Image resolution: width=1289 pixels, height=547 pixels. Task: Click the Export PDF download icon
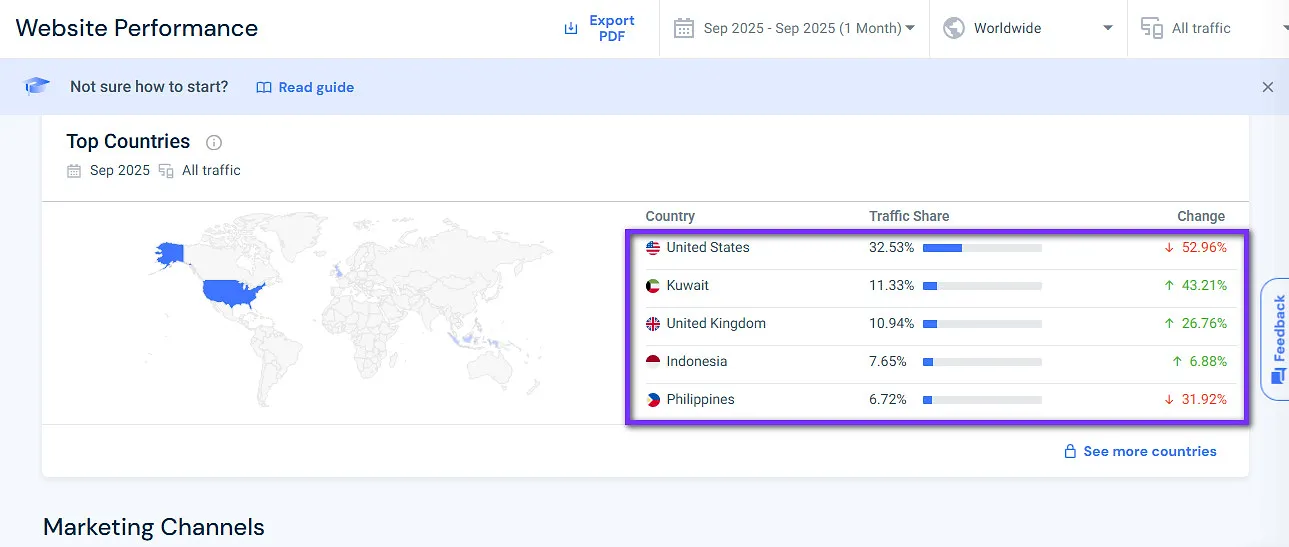[x=571, y=28]
